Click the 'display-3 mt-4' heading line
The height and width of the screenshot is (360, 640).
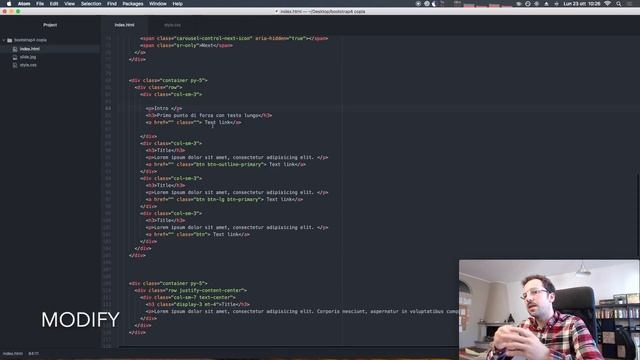(x=198, y=304)
